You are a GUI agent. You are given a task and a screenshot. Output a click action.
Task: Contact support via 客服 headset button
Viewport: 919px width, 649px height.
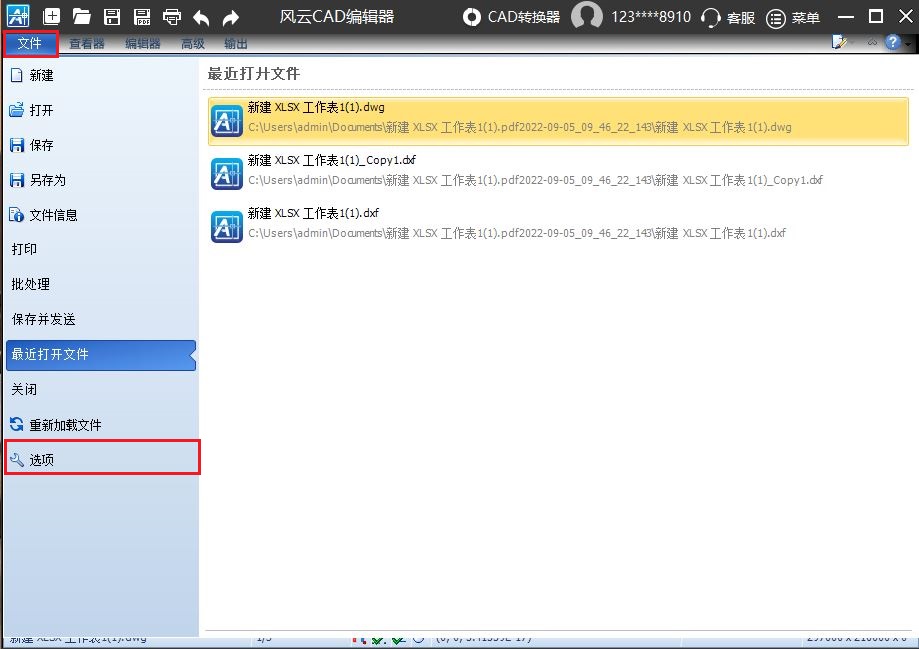728,17
